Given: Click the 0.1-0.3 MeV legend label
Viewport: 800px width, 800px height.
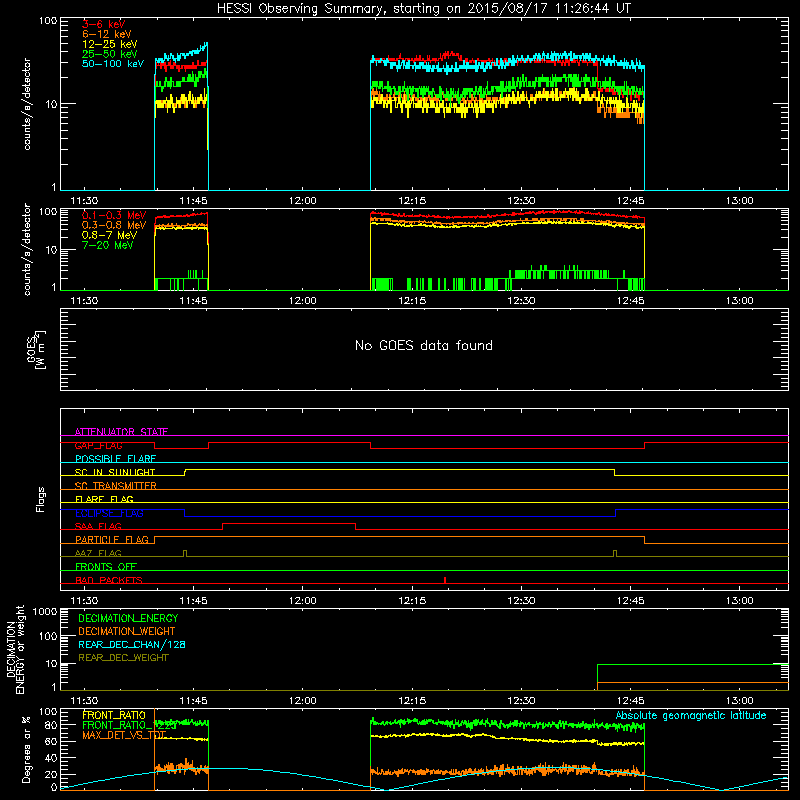Looking at the screenshot, I should coord(114,215).
